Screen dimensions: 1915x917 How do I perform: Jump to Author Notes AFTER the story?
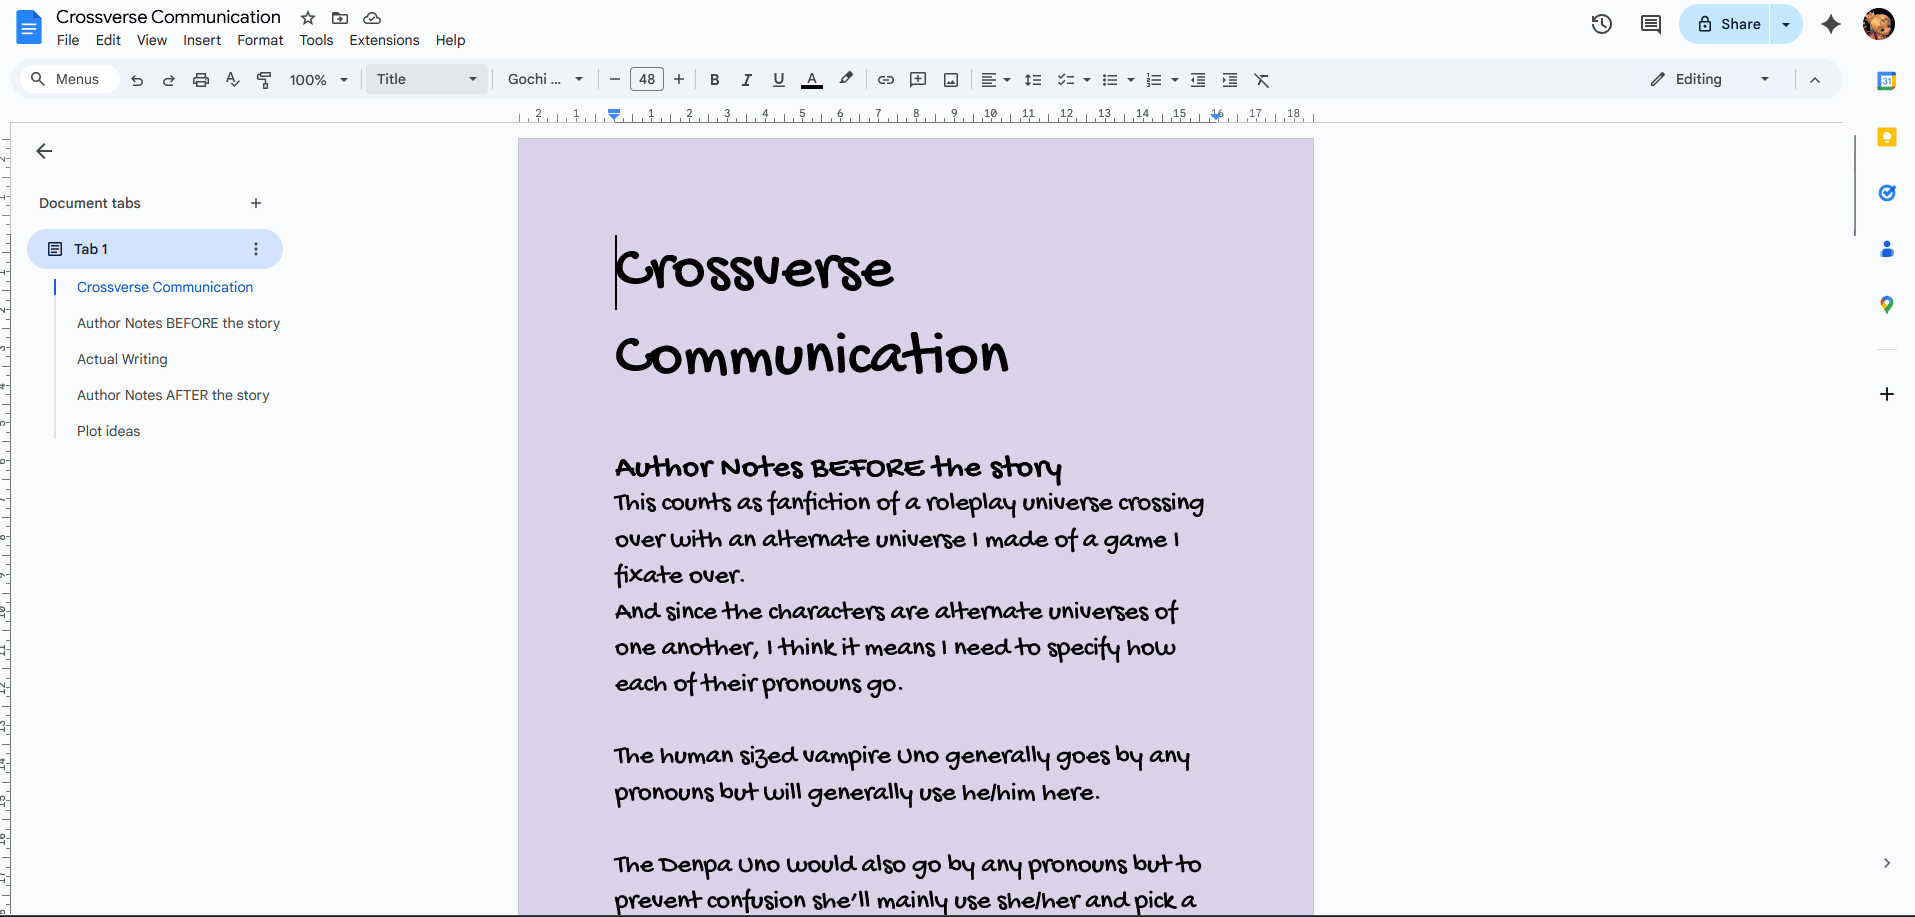[x=173, y=395]
